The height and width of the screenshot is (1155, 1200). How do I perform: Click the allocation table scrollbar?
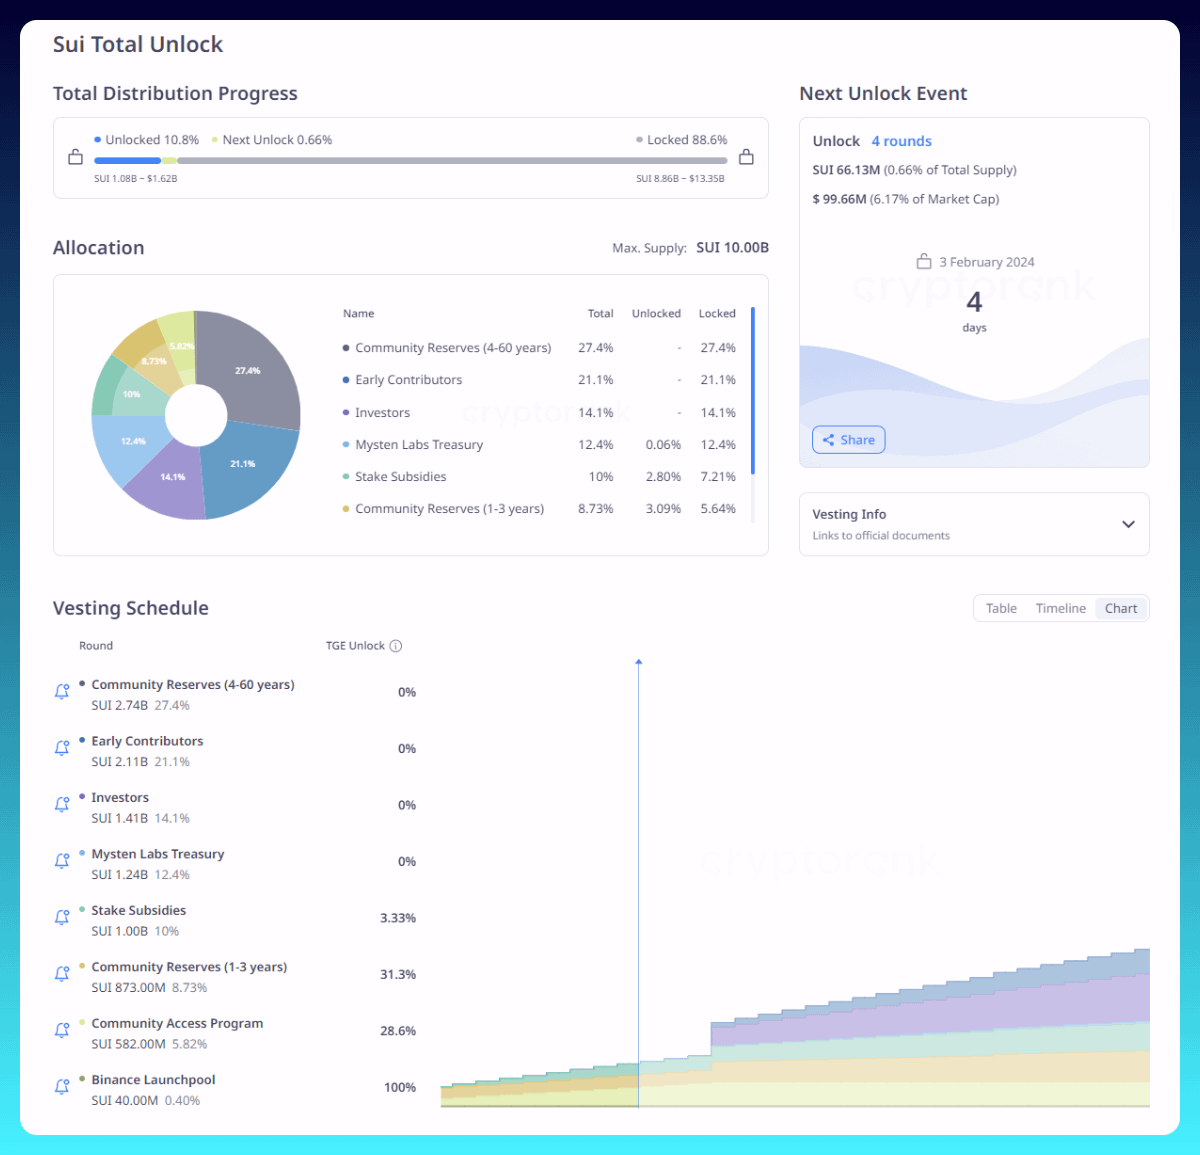coord(752,391)
